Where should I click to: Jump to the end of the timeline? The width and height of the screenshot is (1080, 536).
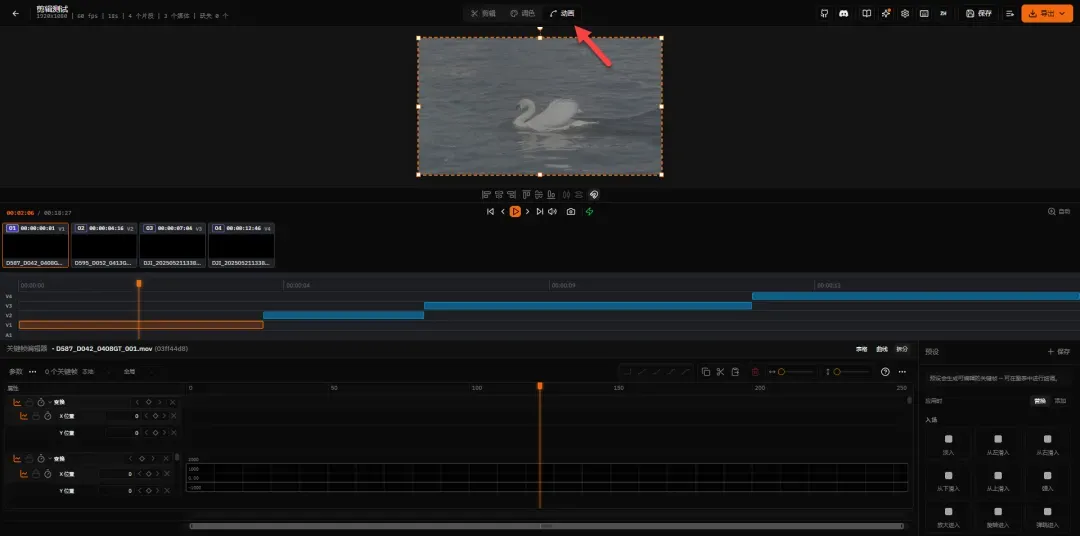[540, 212]
